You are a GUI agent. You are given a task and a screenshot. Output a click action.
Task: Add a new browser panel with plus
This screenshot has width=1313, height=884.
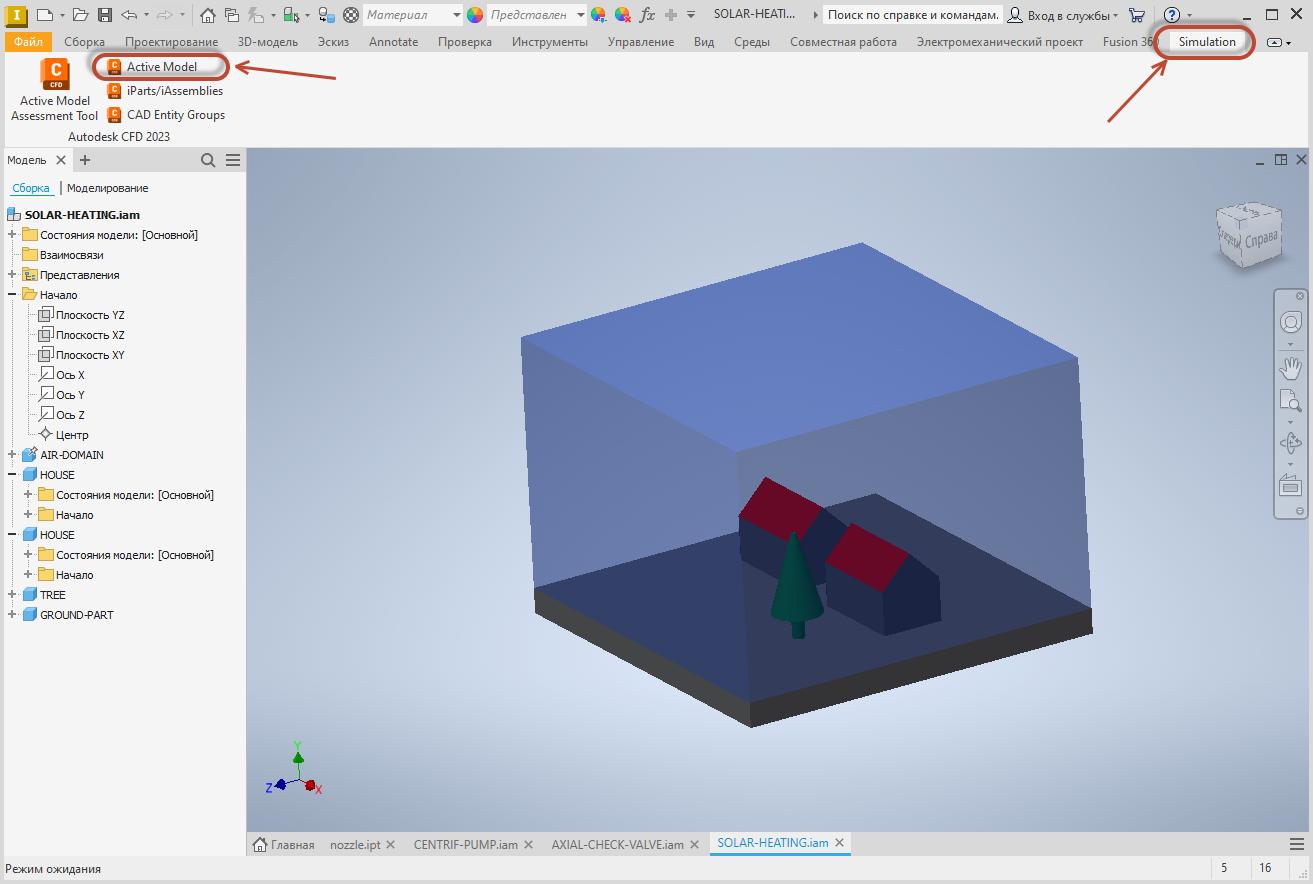[x=85, y=160]
